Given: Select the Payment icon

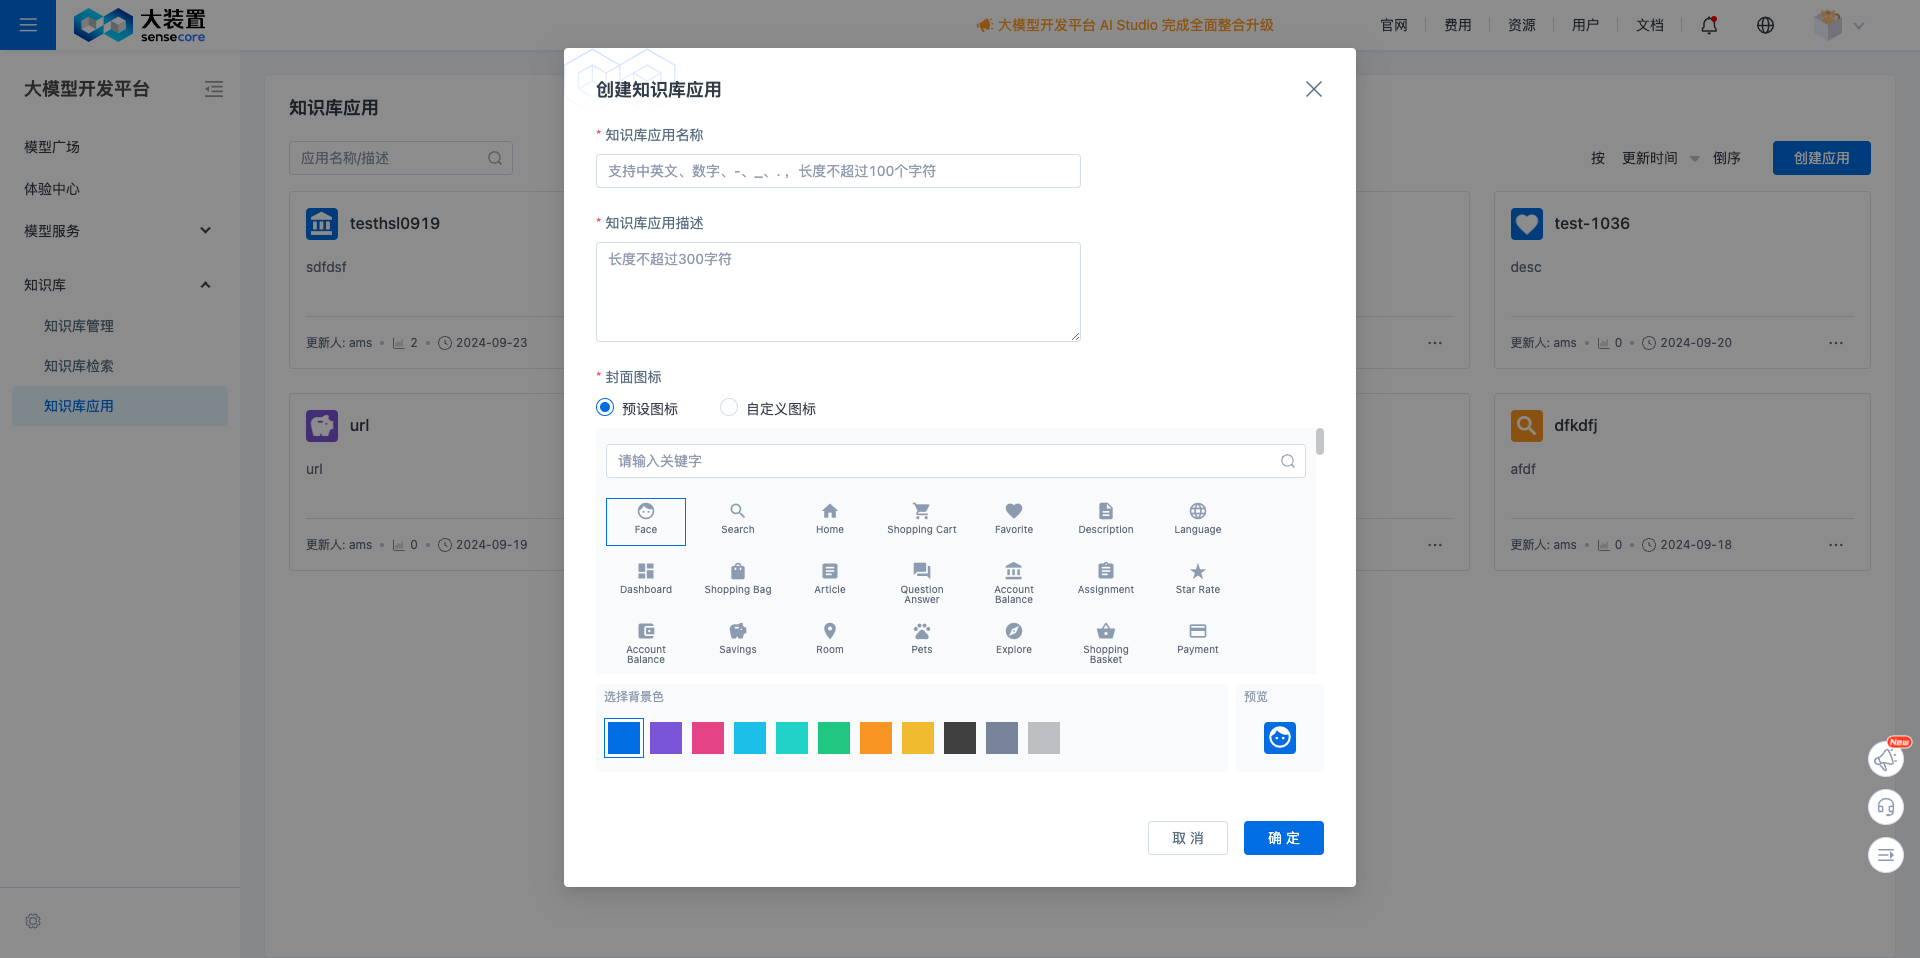Looking at the screenshot, I should [x=1197, y=638].
